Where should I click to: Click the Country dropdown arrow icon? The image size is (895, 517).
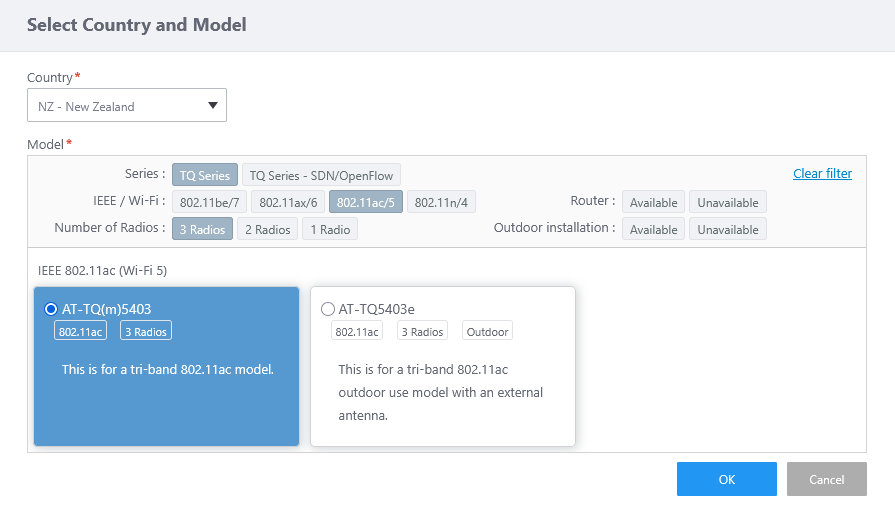click(x=213, y=105)
